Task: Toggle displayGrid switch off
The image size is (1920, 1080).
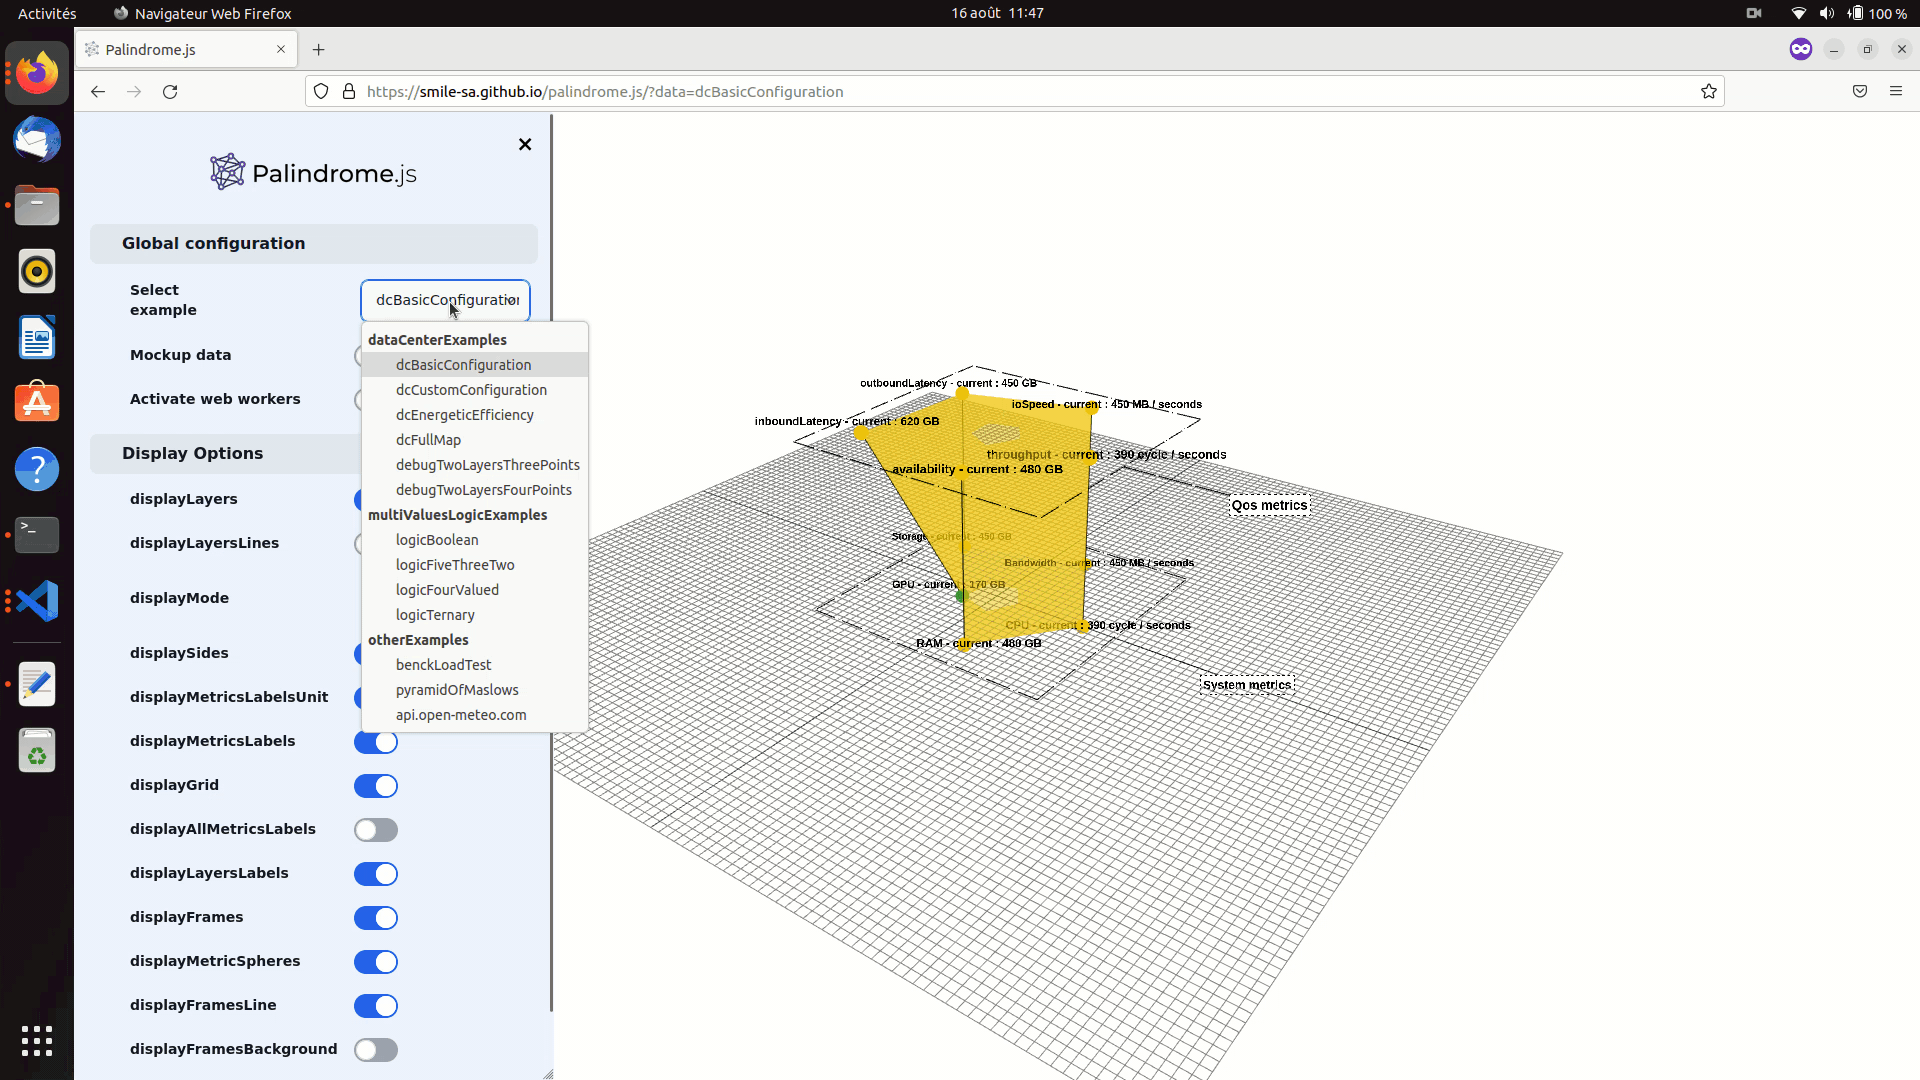Action: (x=376, y=786)
